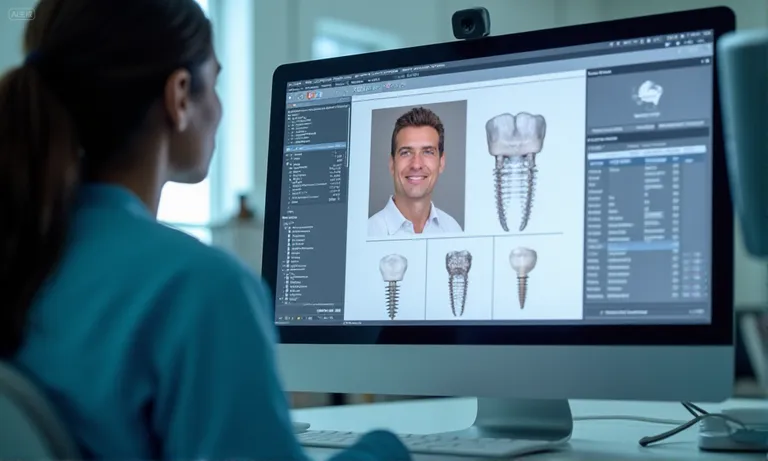Open the 3D tooth preview in right panel
This screenshot has height=461, width=768.
click(x=649, y=95)
